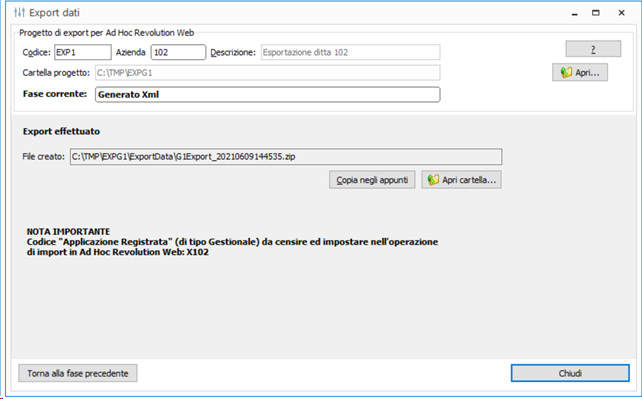Viewport: 642px width, 399px height.
Task: Click the Apri cartella... button
Action: click(461, 180)
